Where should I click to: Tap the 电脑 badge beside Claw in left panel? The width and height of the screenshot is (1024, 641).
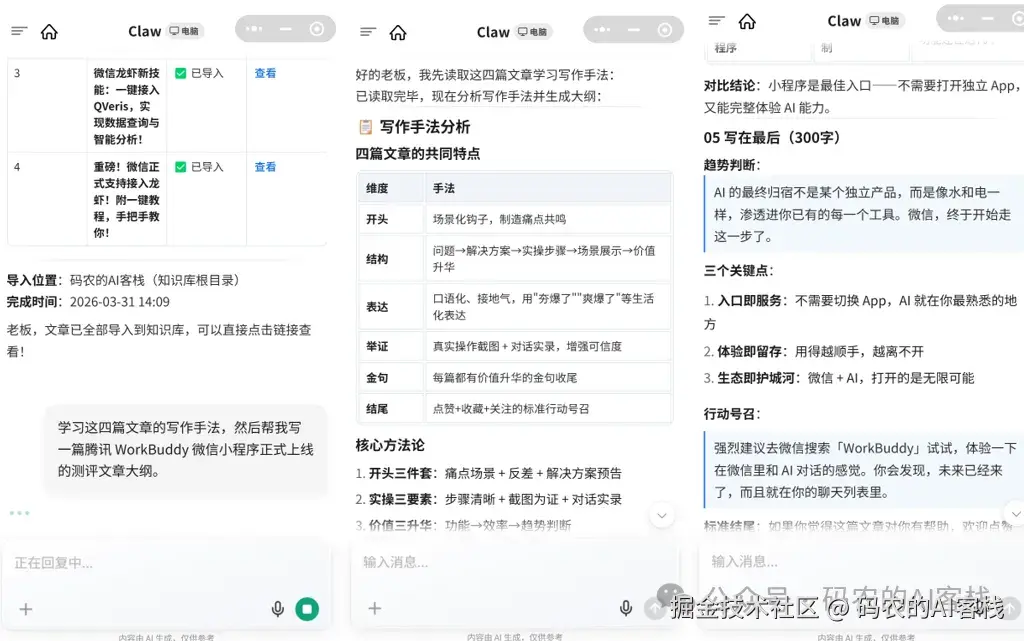185,31
